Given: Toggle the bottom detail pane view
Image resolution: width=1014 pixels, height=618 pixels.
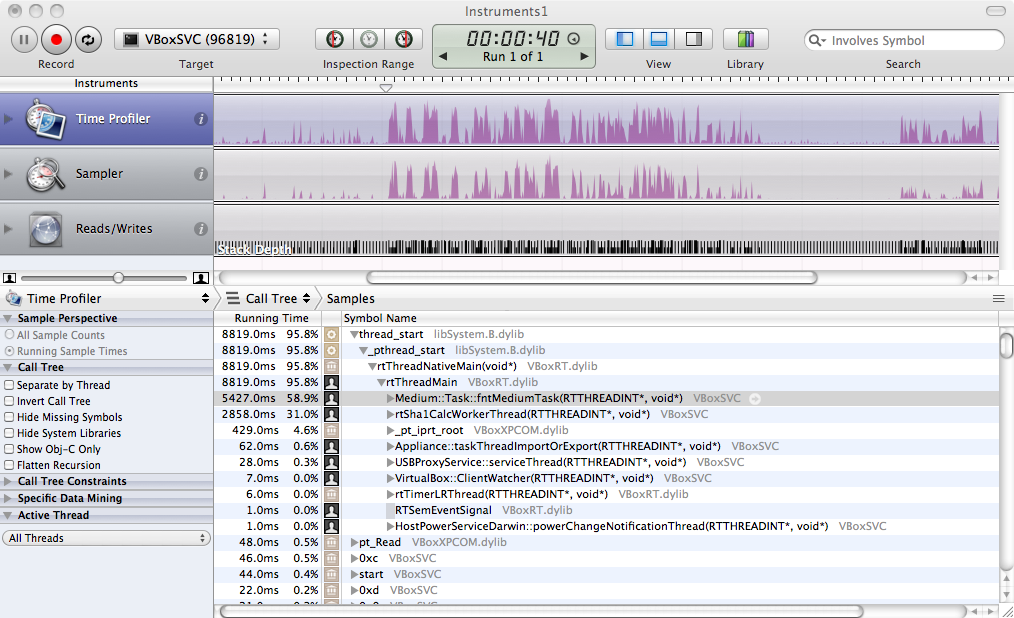Looking at the screenshot, I should [658, 39].
